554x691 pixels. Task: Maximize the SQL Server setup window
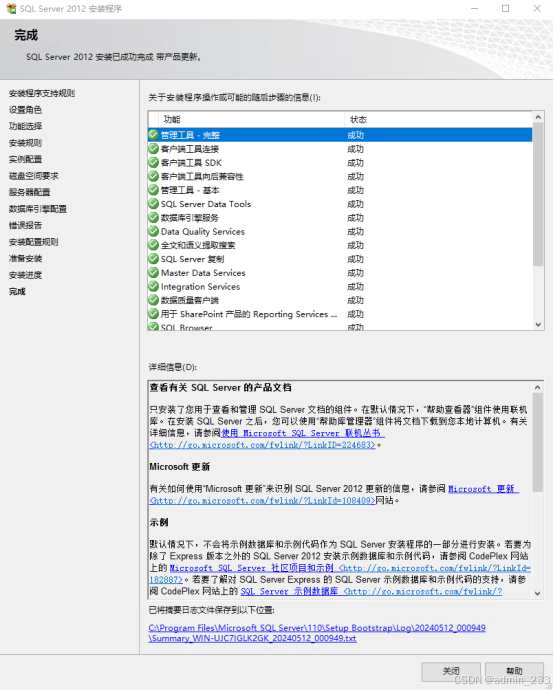[x=506, y=8]
